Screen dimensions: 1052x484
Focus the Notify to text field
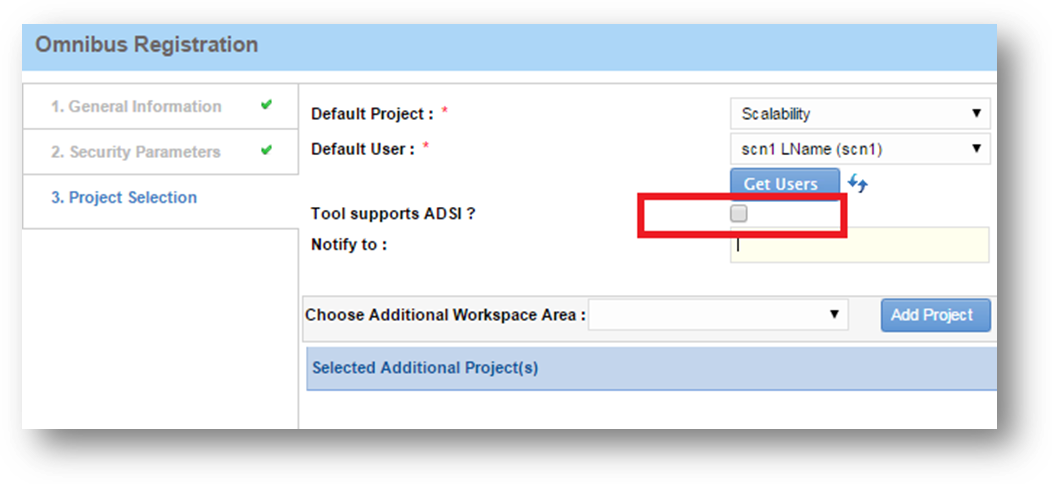click(x=859, y=245)
